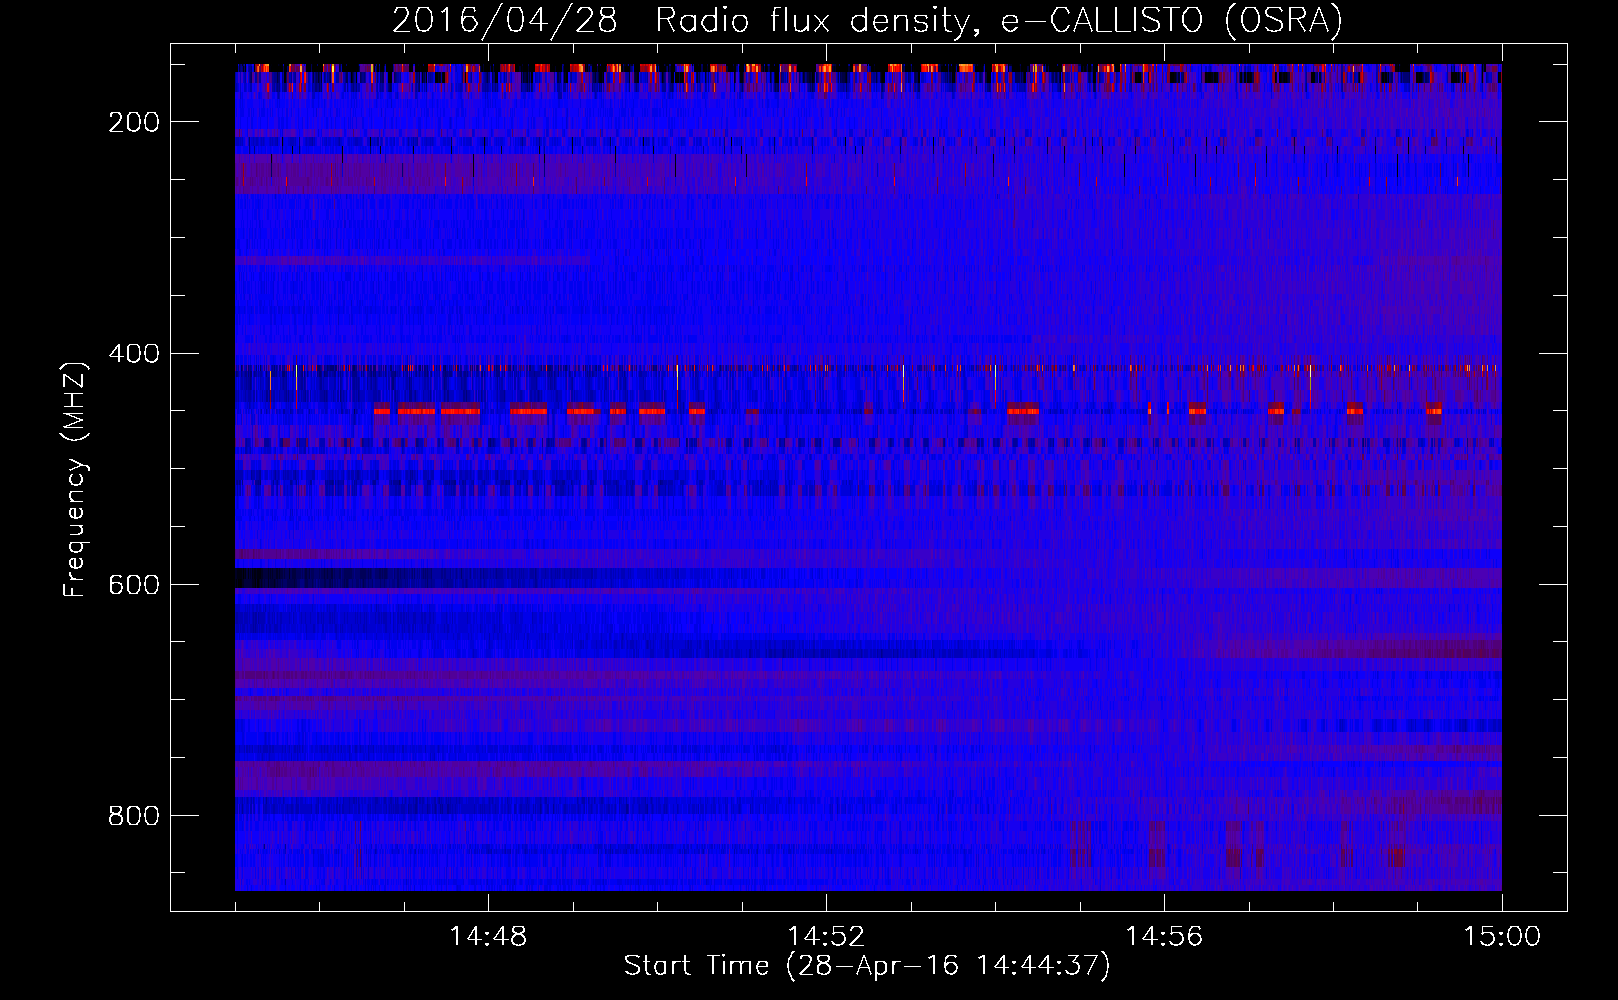Viewport: 1618px width, 1000px height.
Task: Click the 14:52 time tick label
Action: tap(826, 936)
